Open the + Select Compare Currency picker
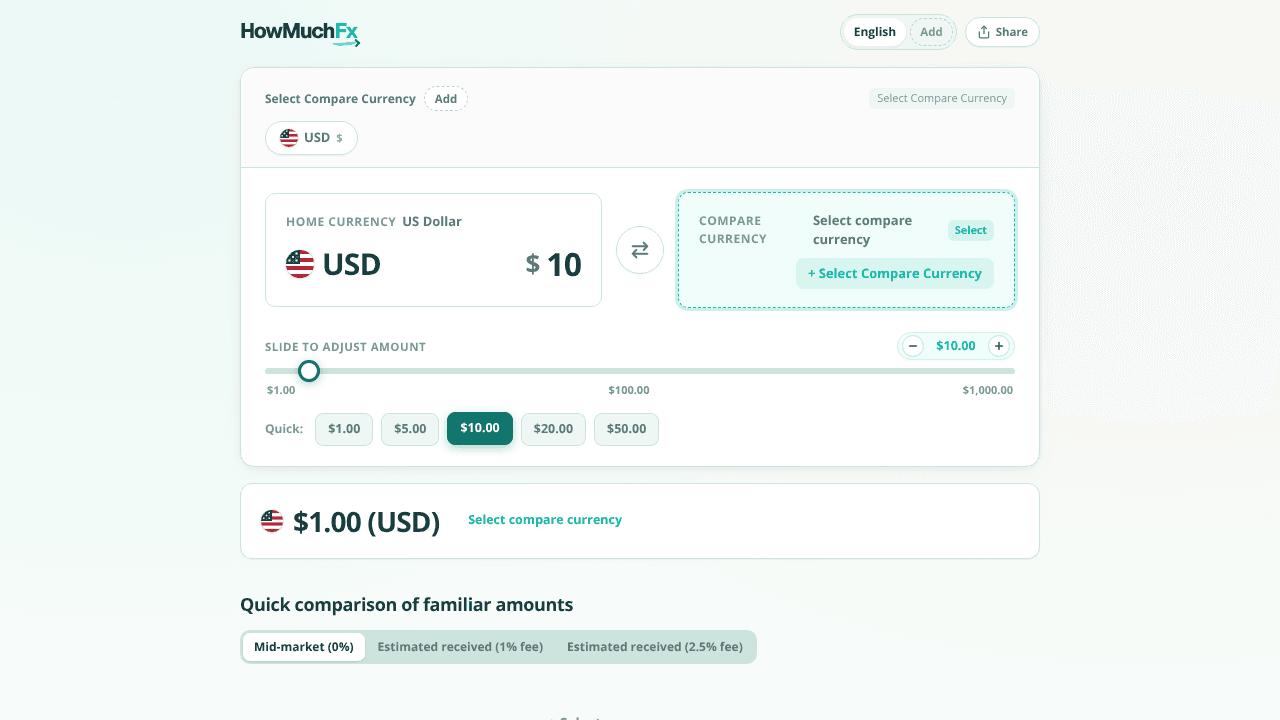Image resolution: width=1280 pixels, height=720 pixels. 895,274
